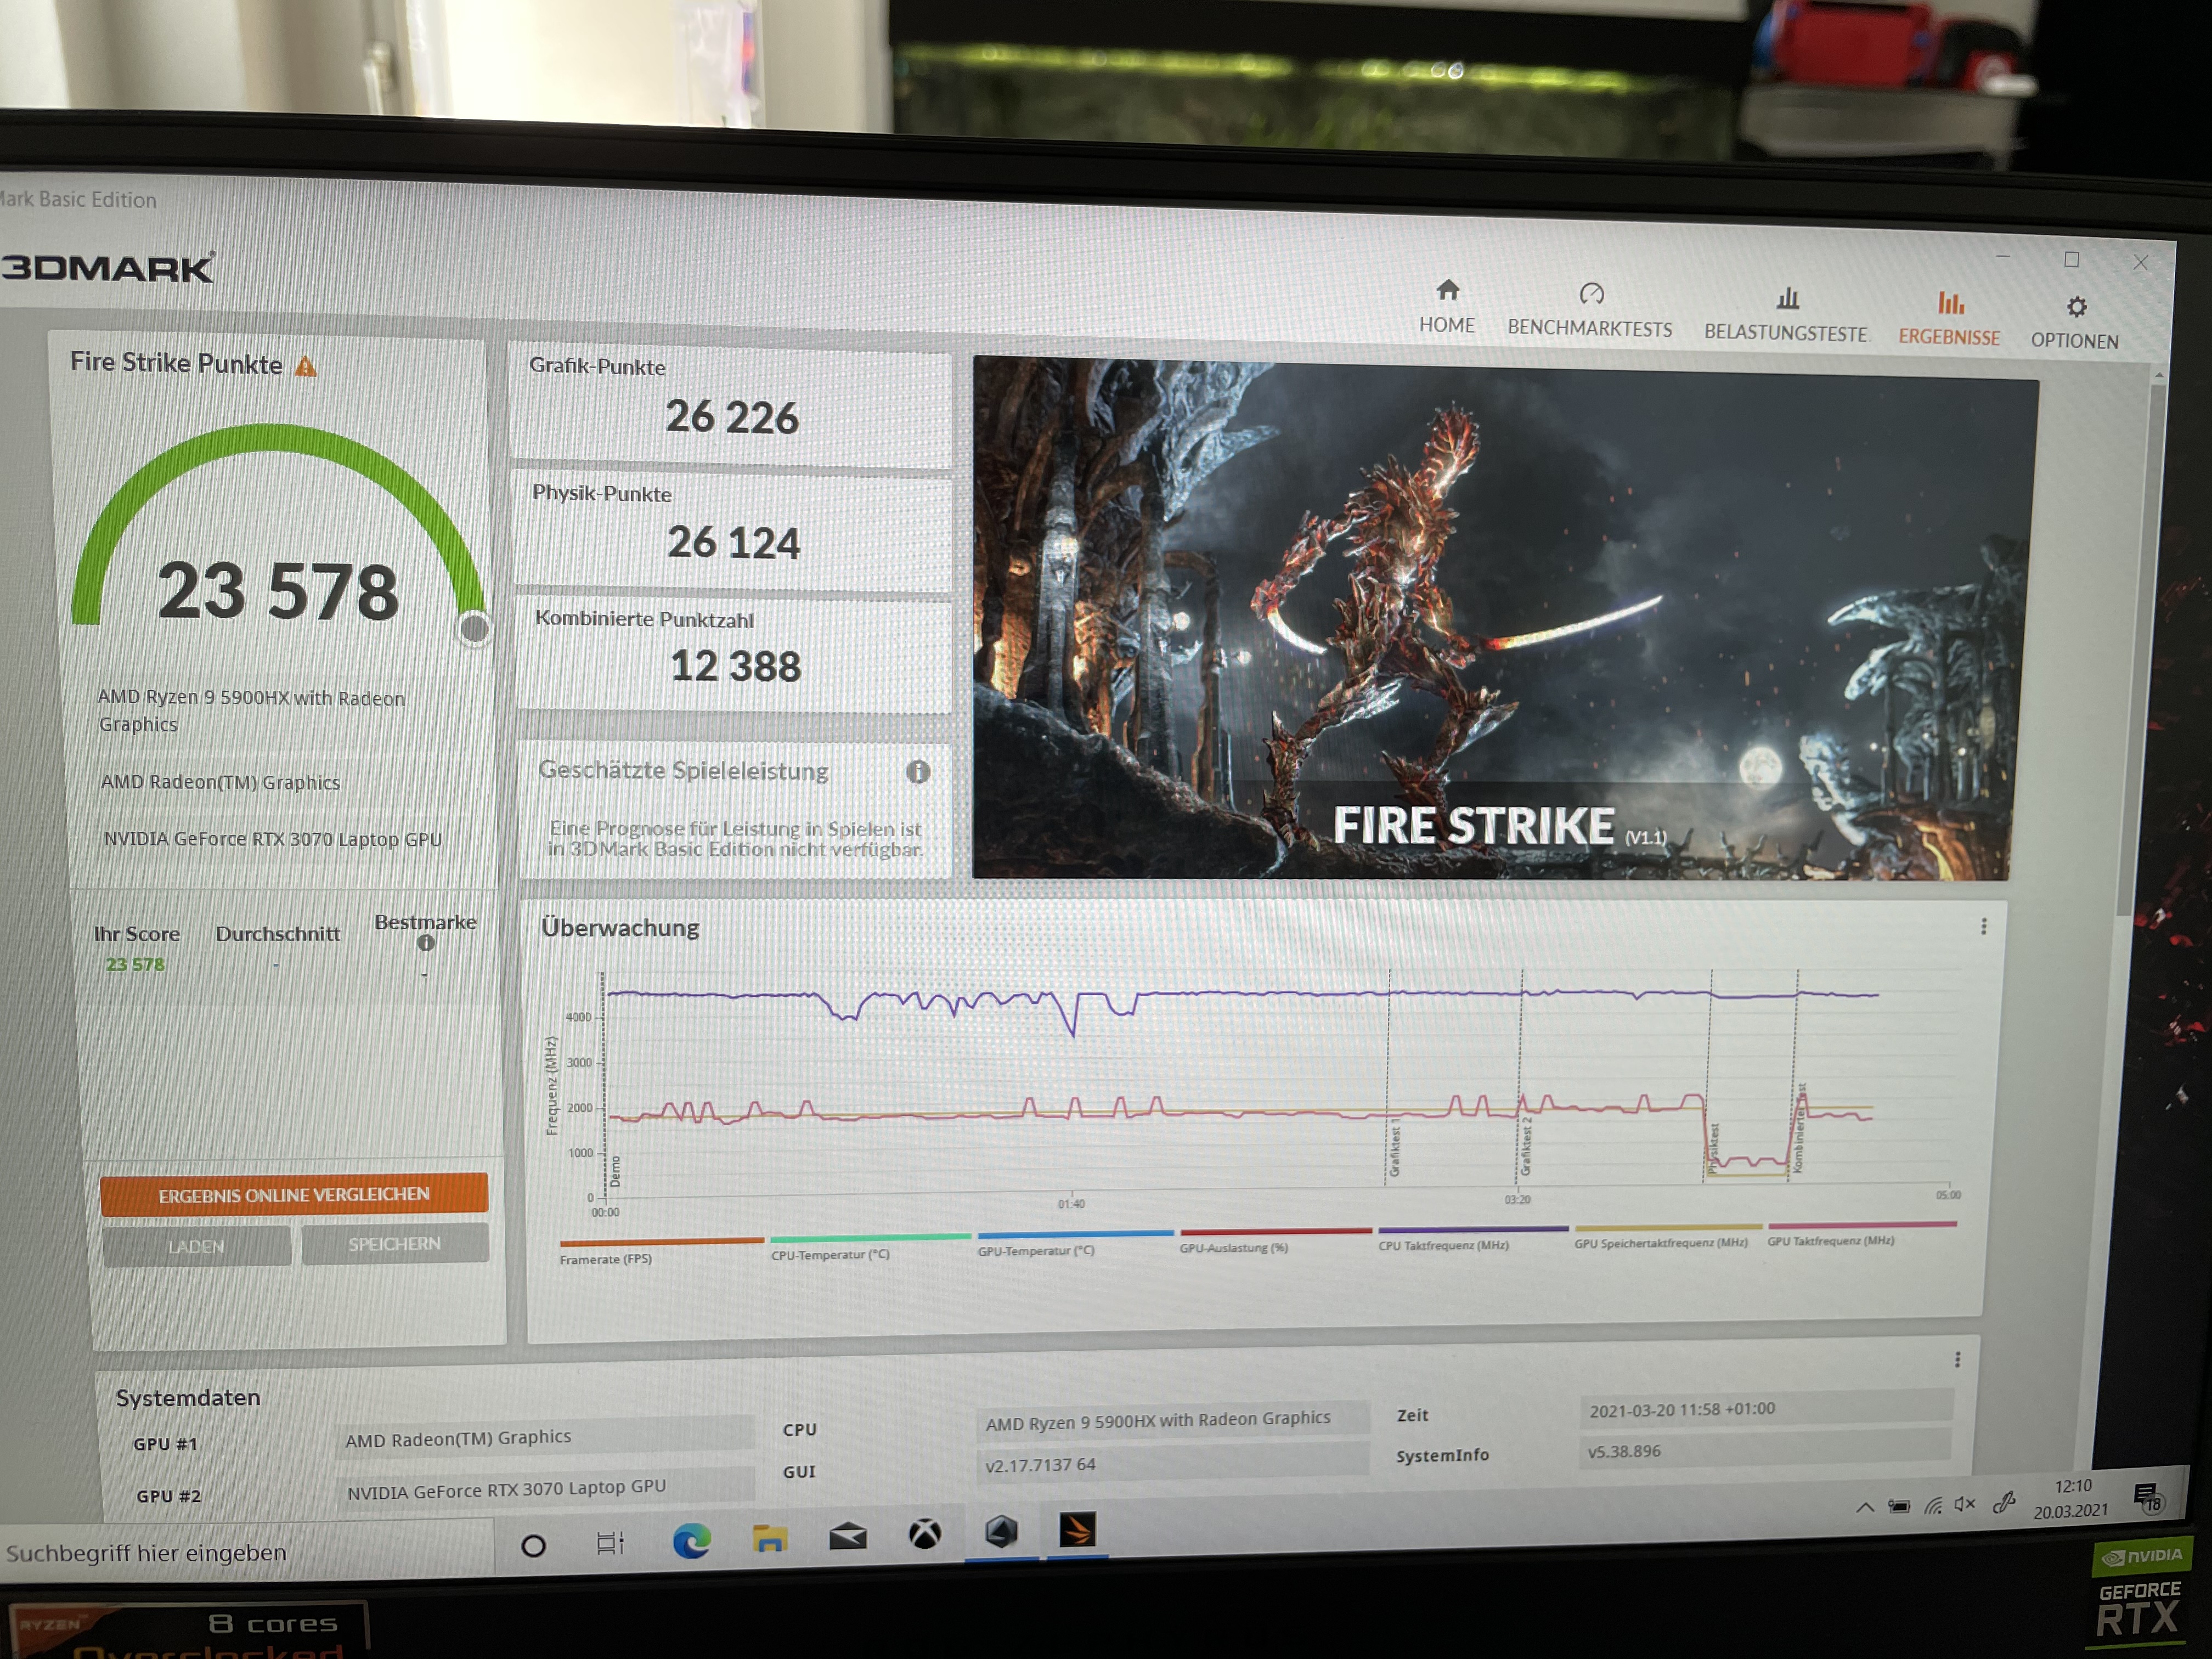Click the Bestmarke info icon

click(x=426, y=942)
